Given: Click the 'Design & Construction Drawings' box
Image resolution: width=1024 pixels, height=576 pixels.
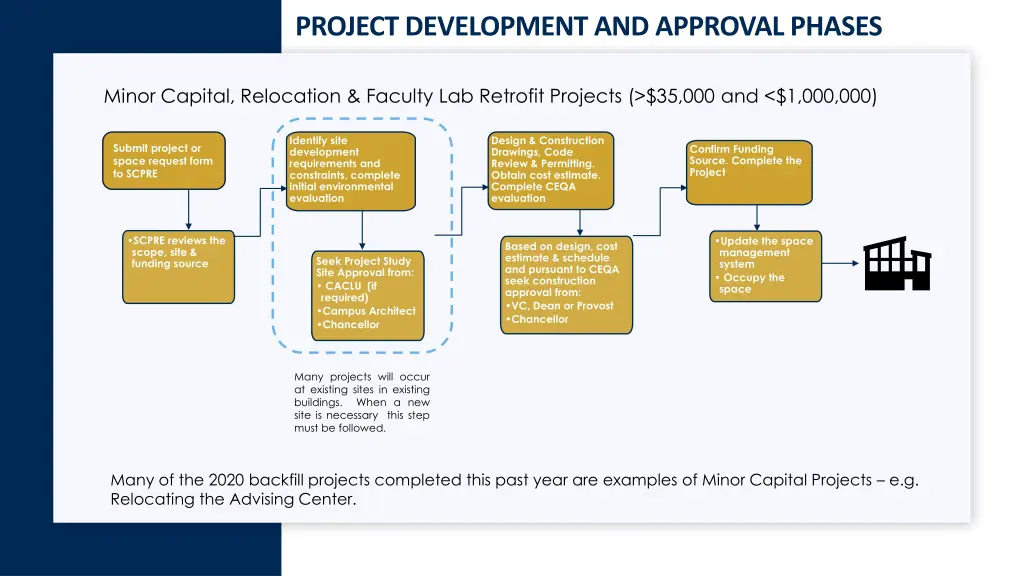Looking at the screenshot, I should [549, 170].
